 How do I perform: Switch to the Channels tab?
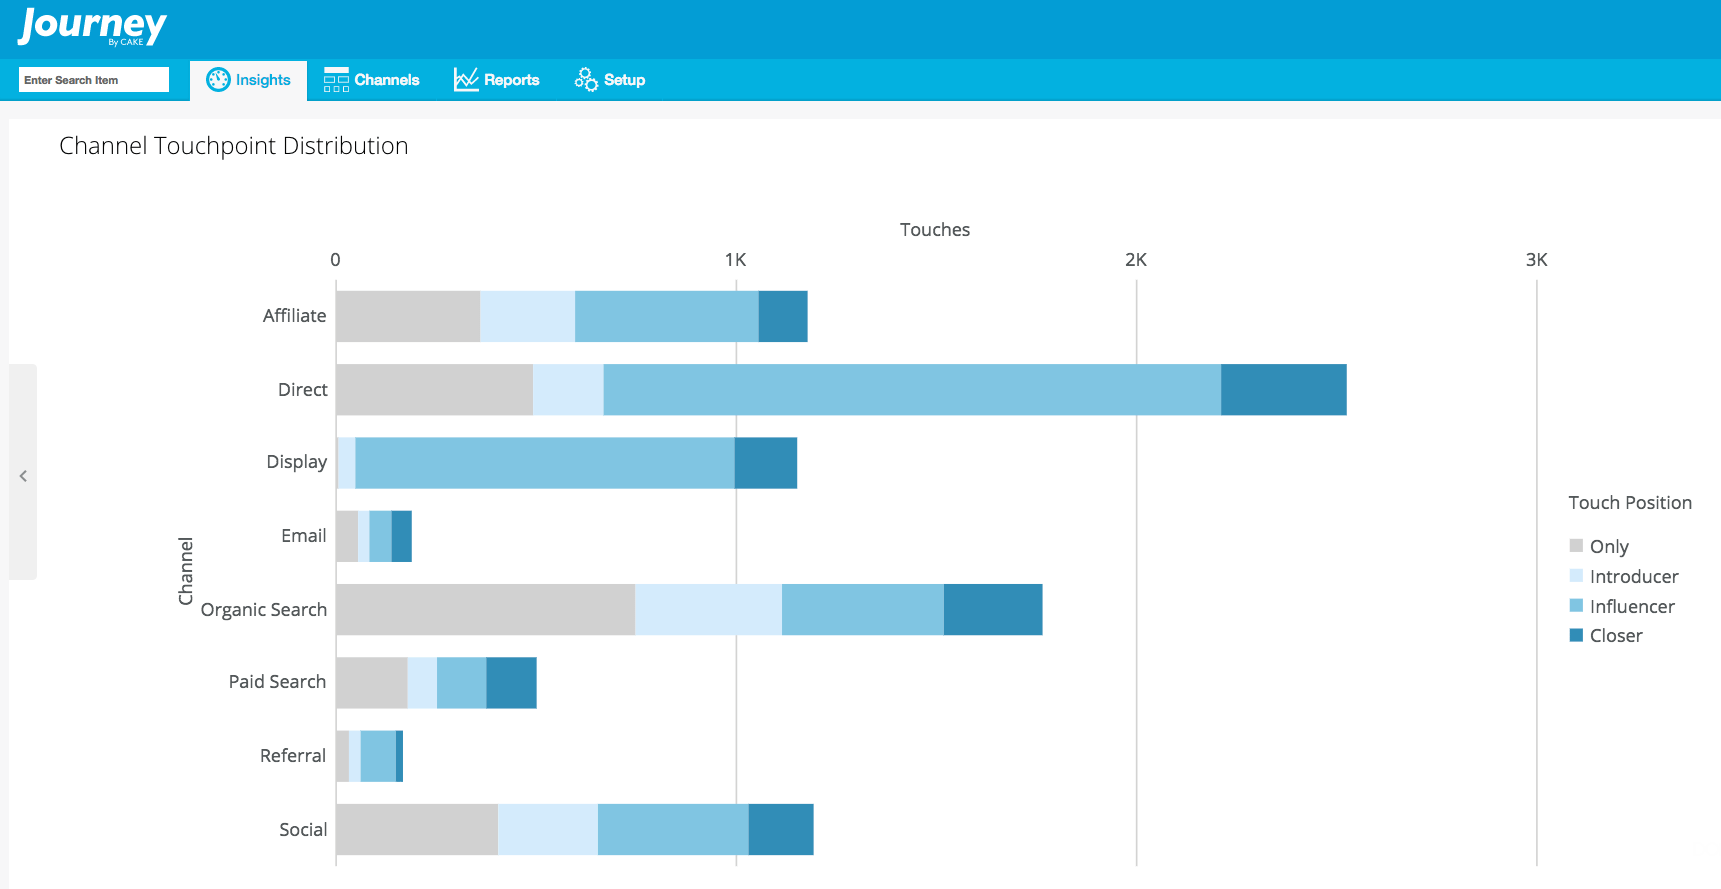[x=371, y=80]
